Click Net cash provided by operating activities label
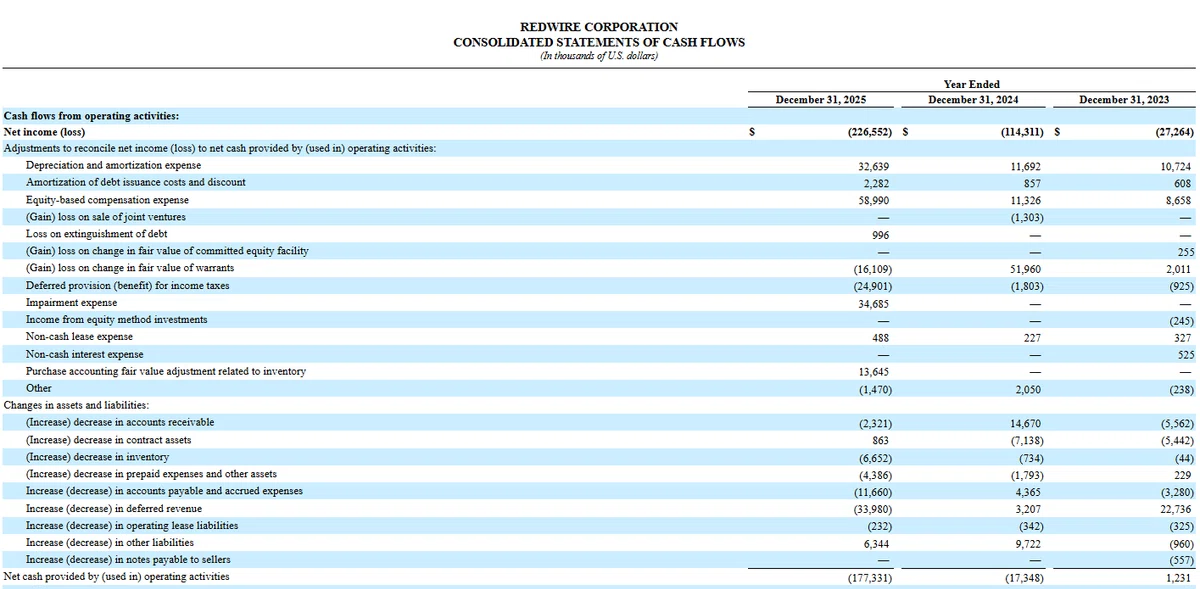 click(x=117, y=576)
